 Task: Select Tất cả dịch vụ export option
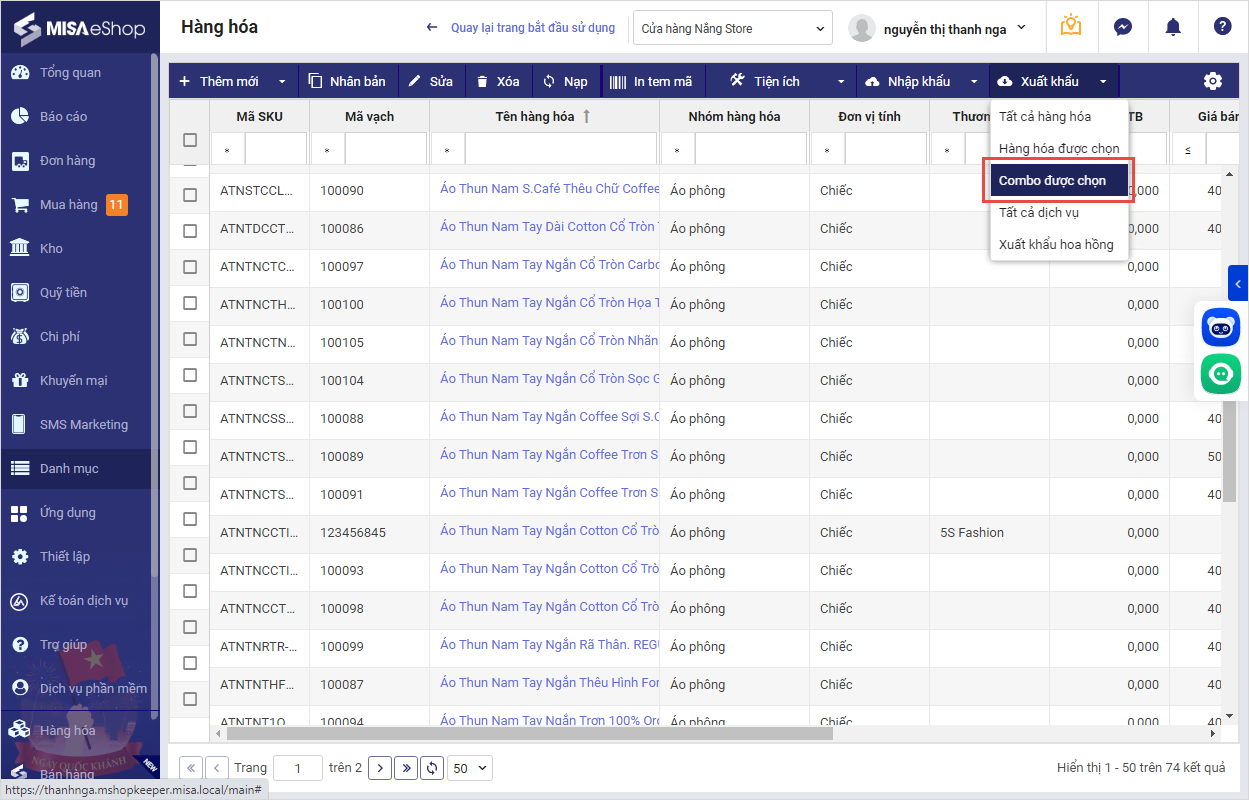coord(1059,213)
